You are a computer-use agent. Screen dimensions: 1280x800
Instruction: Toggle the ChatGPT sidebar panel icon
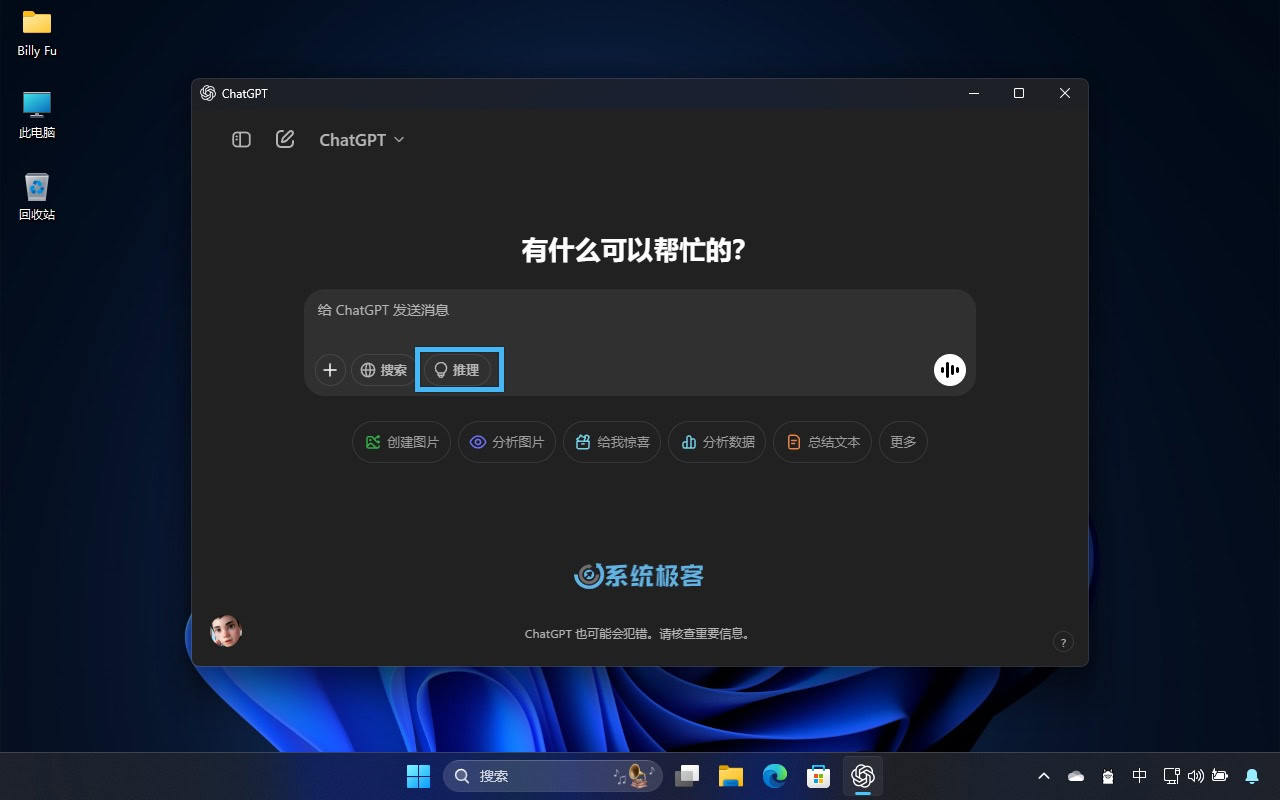(x=241, y=140)
